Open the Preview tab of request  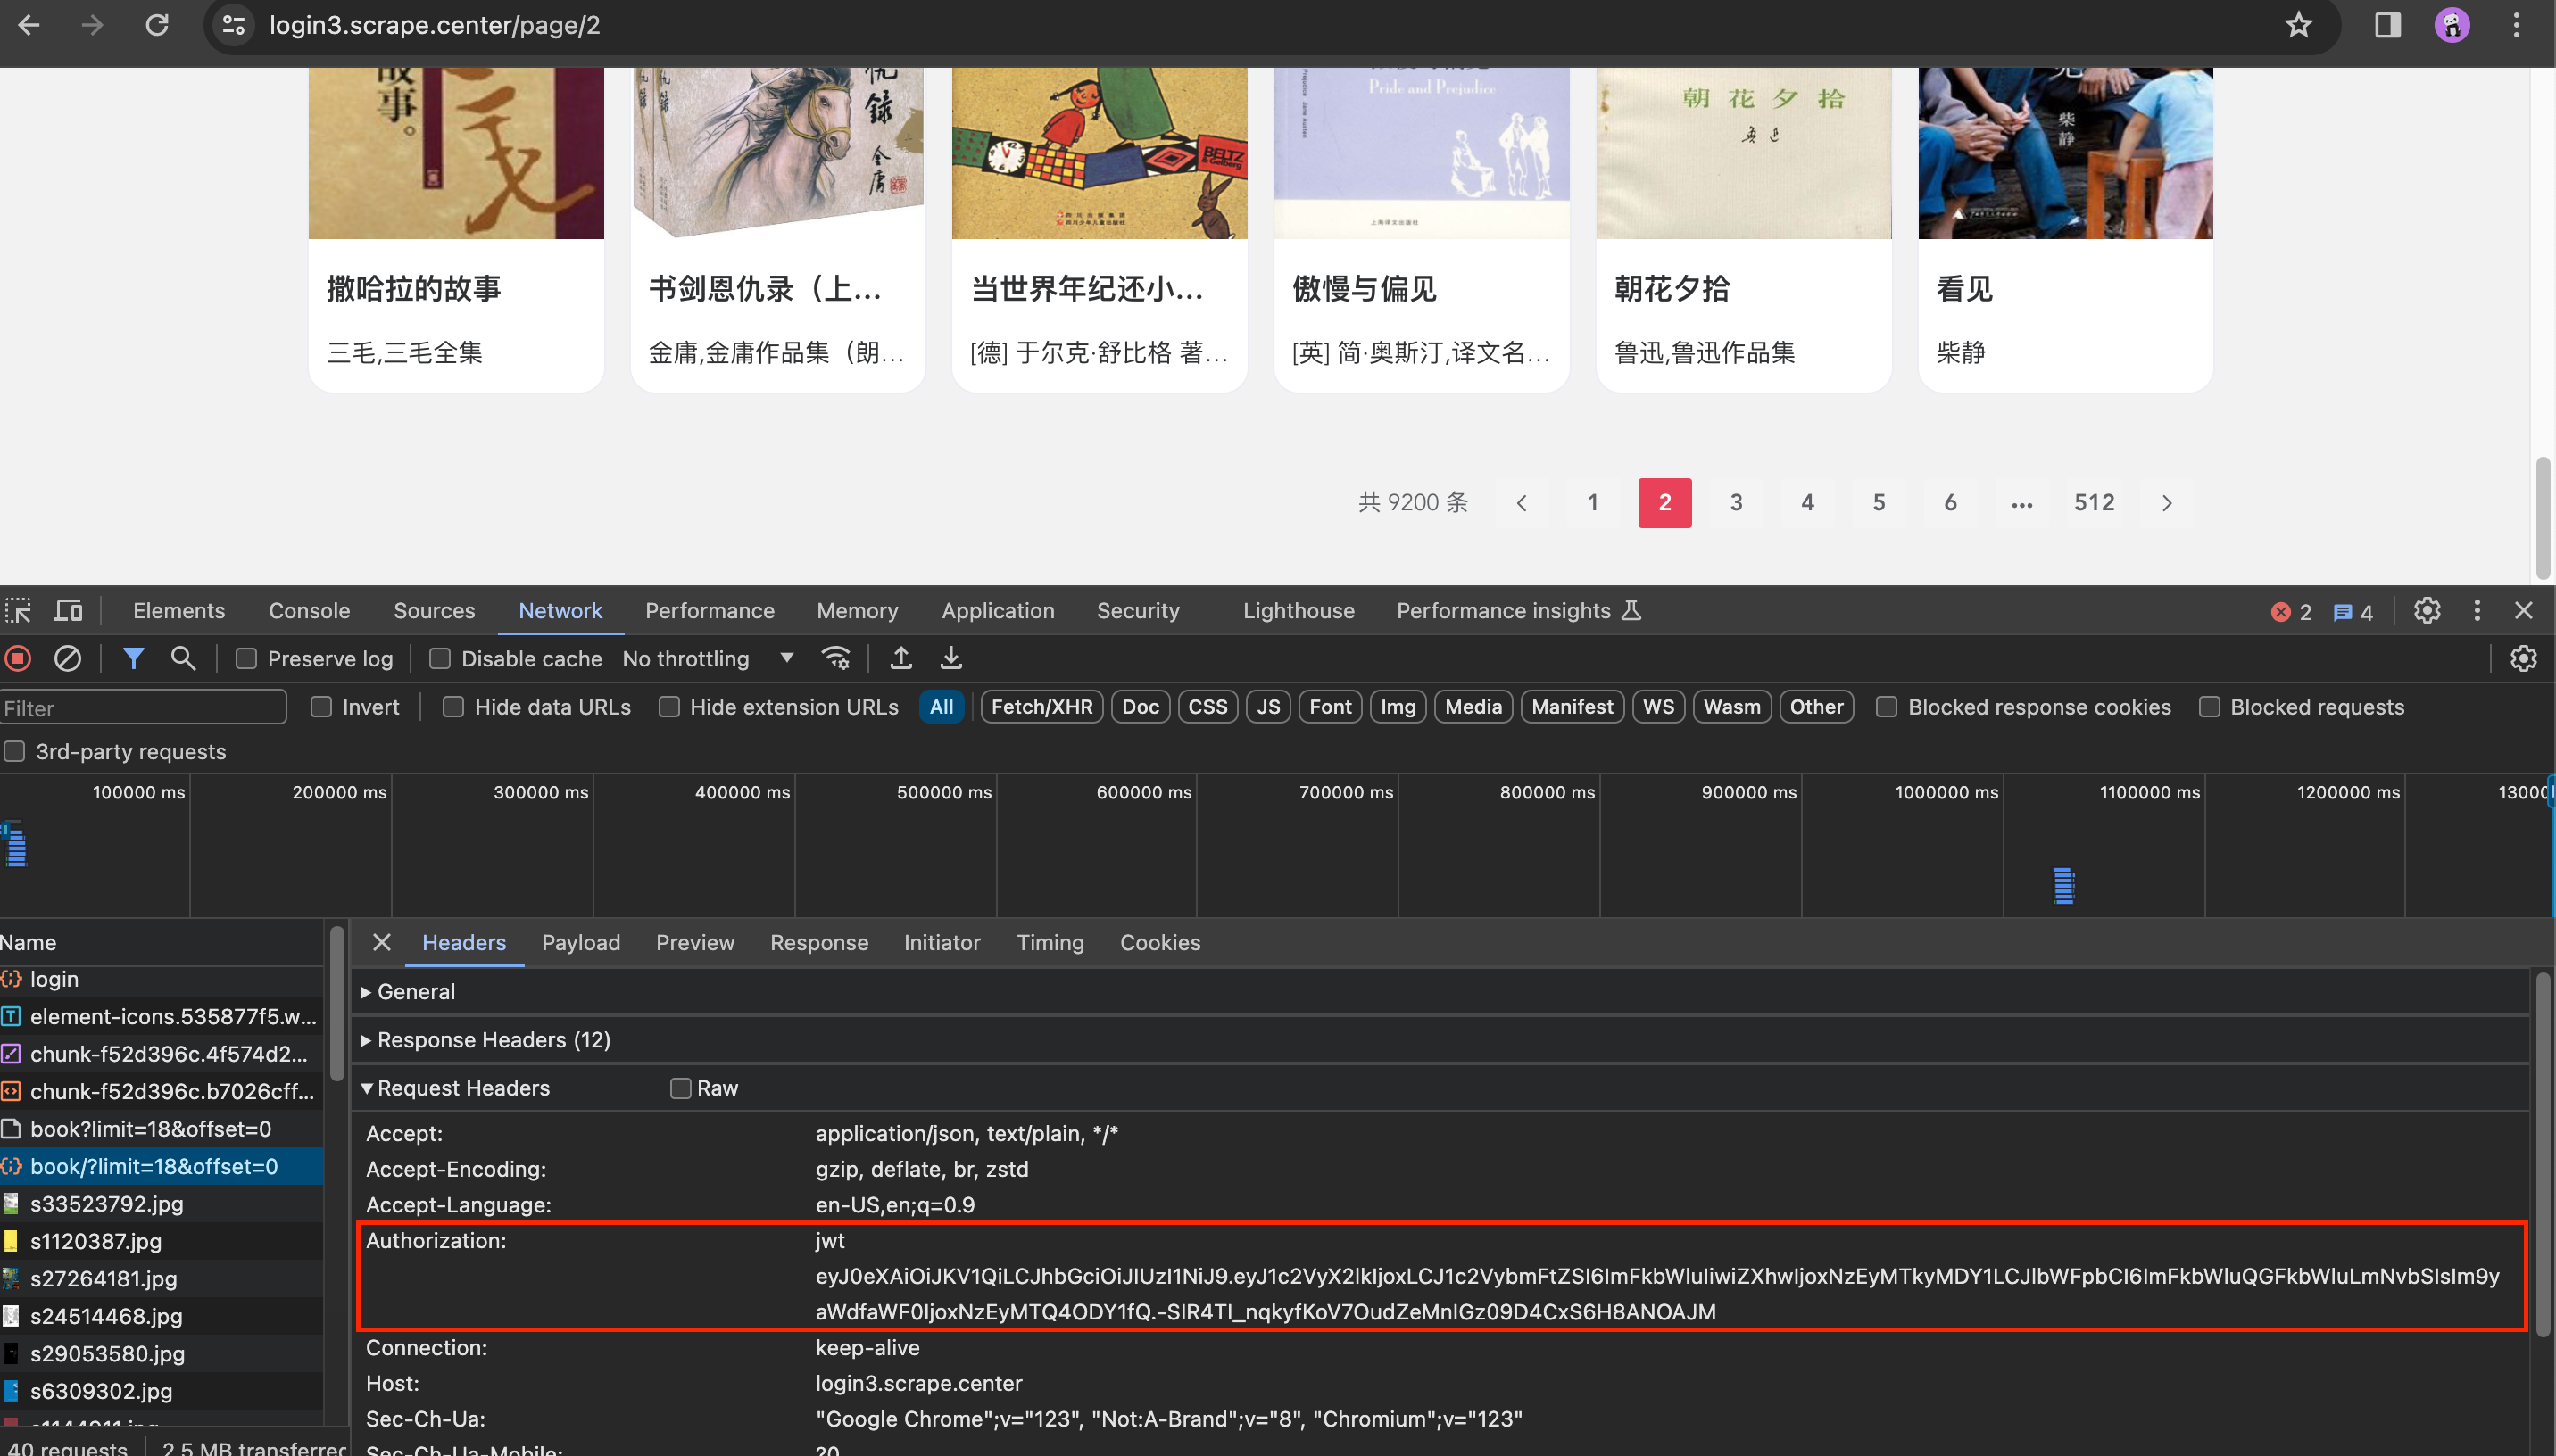point(695,942)
